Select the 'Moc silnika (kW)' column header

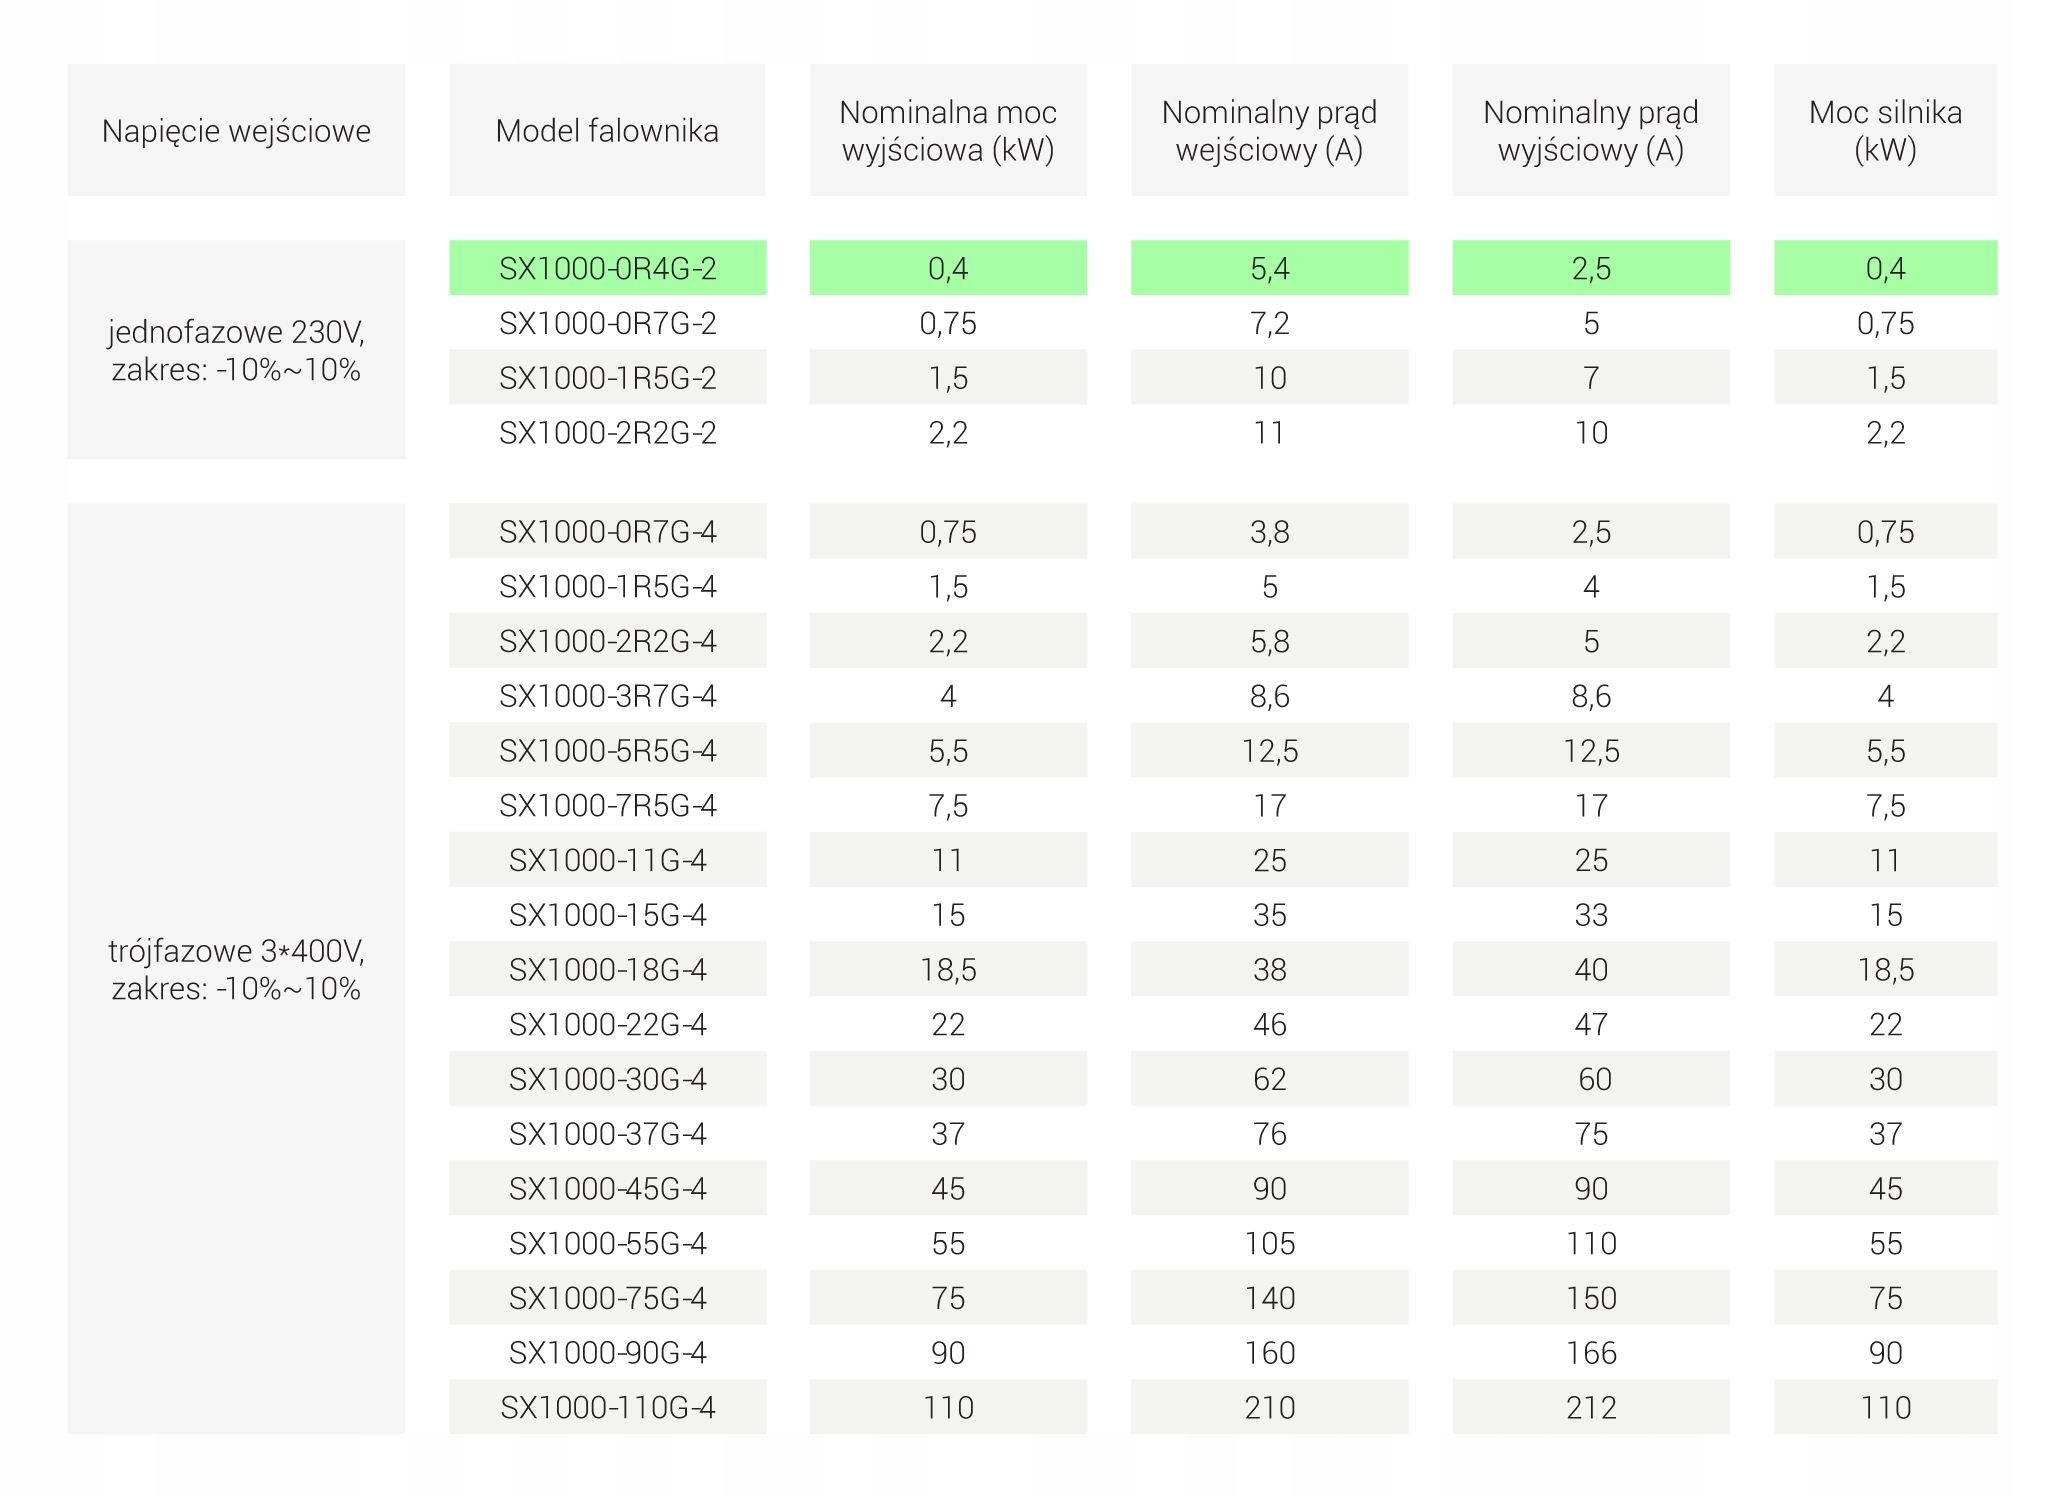pos(1885,130)
